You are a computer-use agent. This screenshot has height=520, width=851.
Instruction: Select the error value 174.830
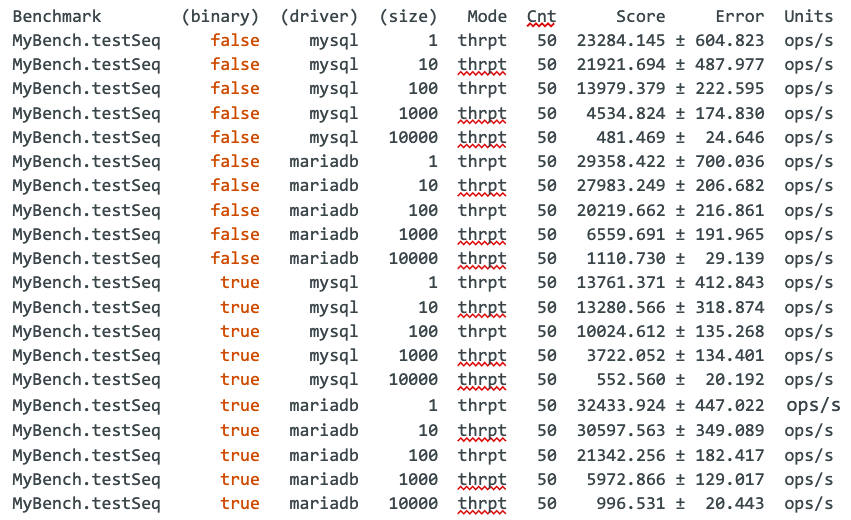pyautogui.click(x=729, y=113)
